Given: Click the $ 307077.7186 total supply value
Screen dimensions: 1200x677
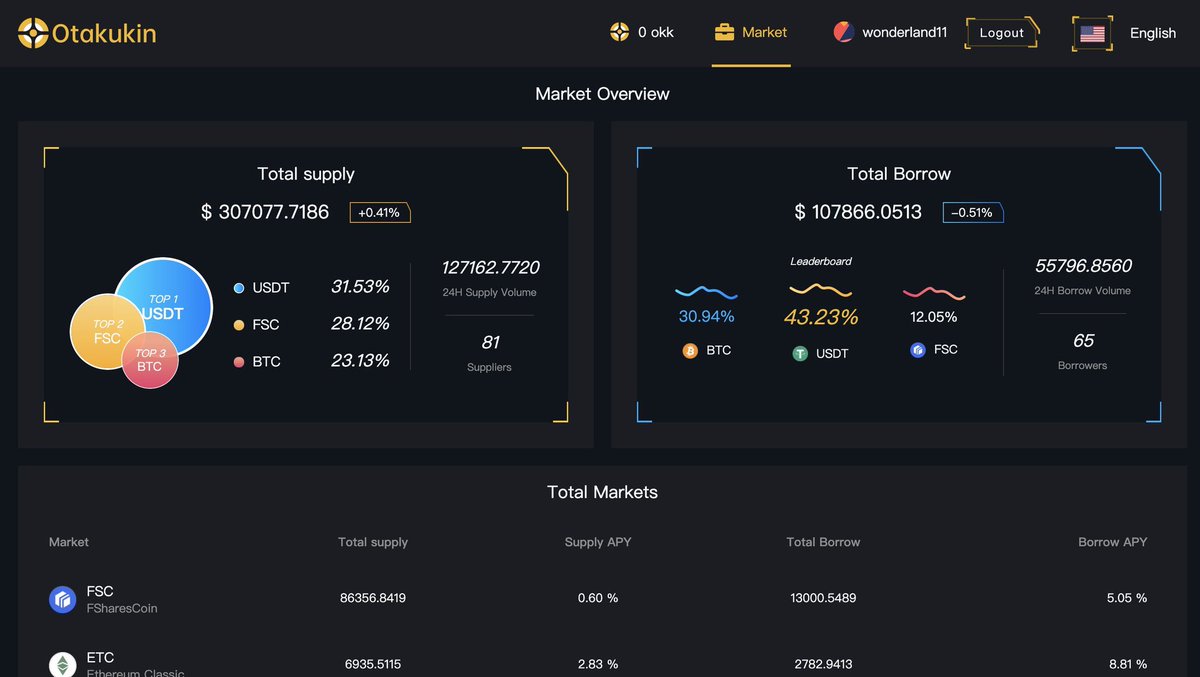Looking at the screenshot, I should [265, 212].
